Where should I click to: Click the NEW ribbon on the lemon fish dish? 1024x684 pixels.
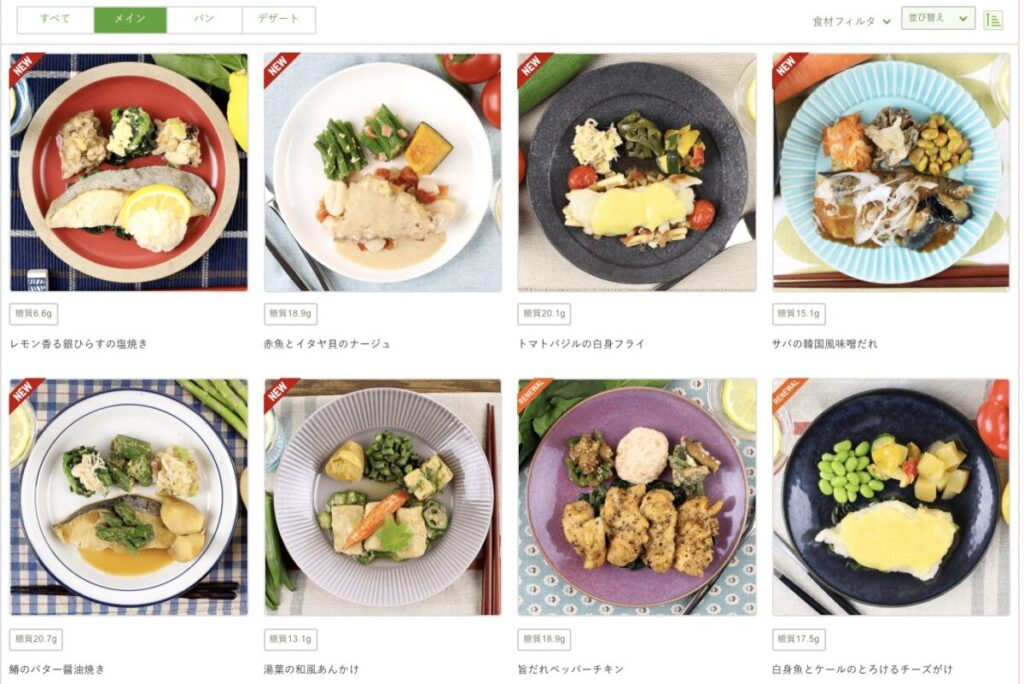coord(25,68)
